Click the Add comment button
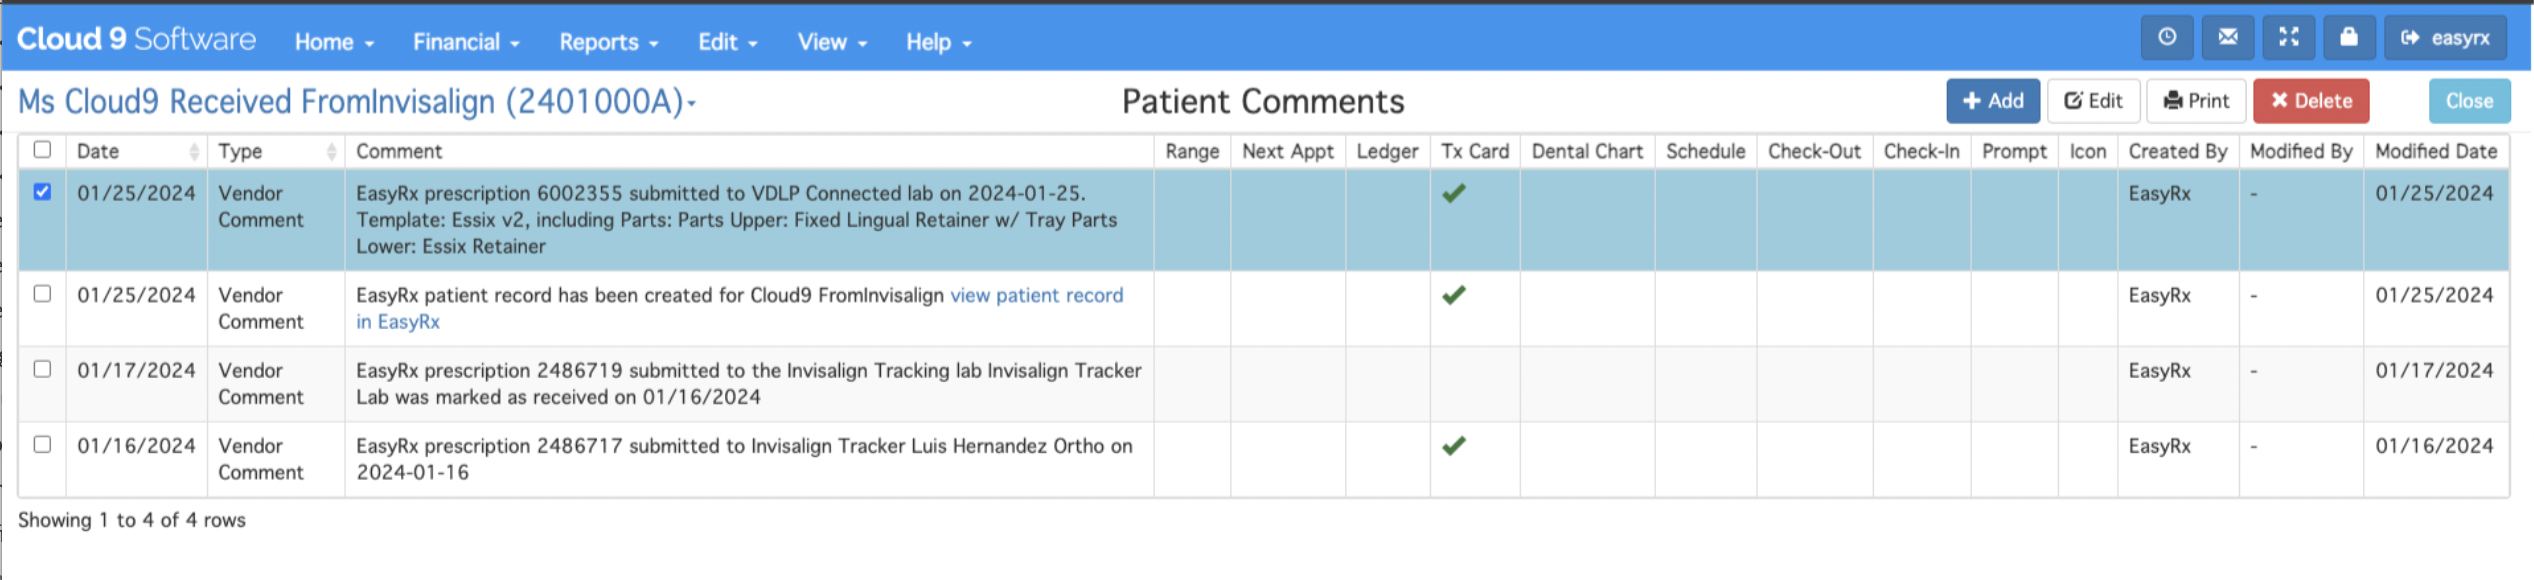 pyautogui.click(x=1993, y=101)
